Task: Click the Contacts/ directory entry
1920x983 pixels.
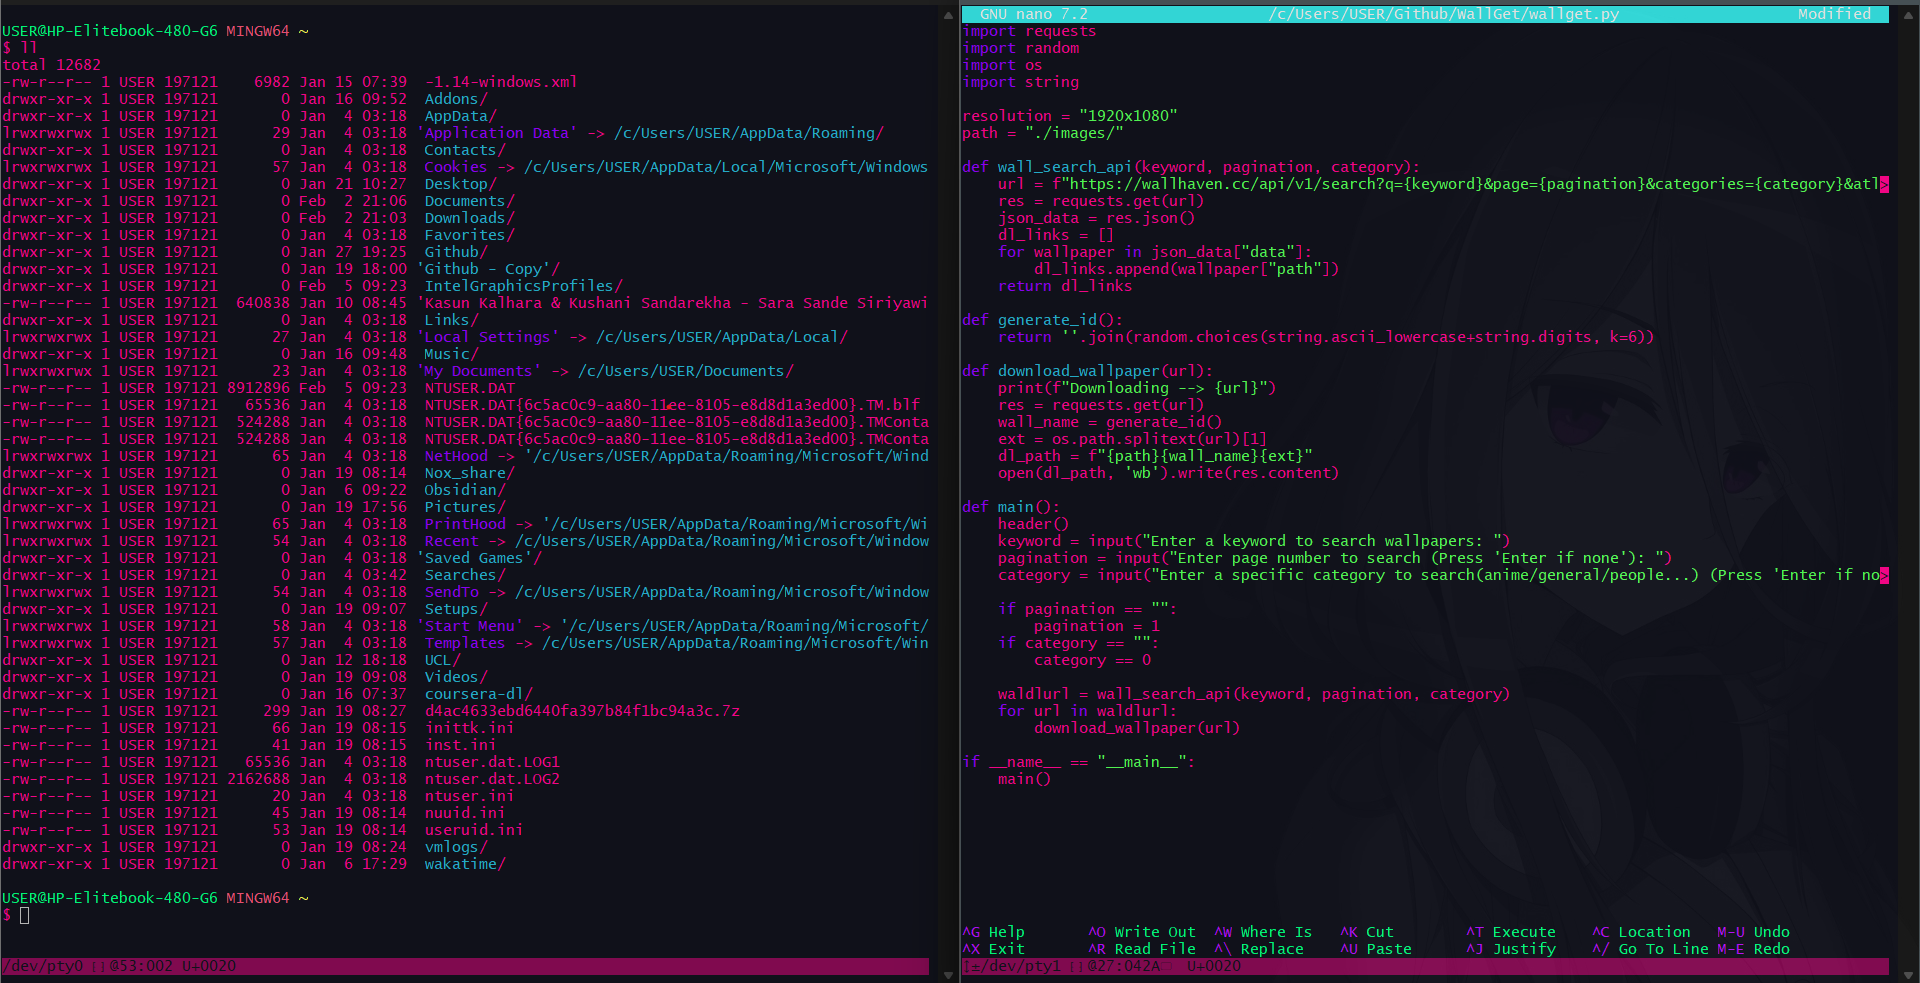Action: [x=465, y=150]
